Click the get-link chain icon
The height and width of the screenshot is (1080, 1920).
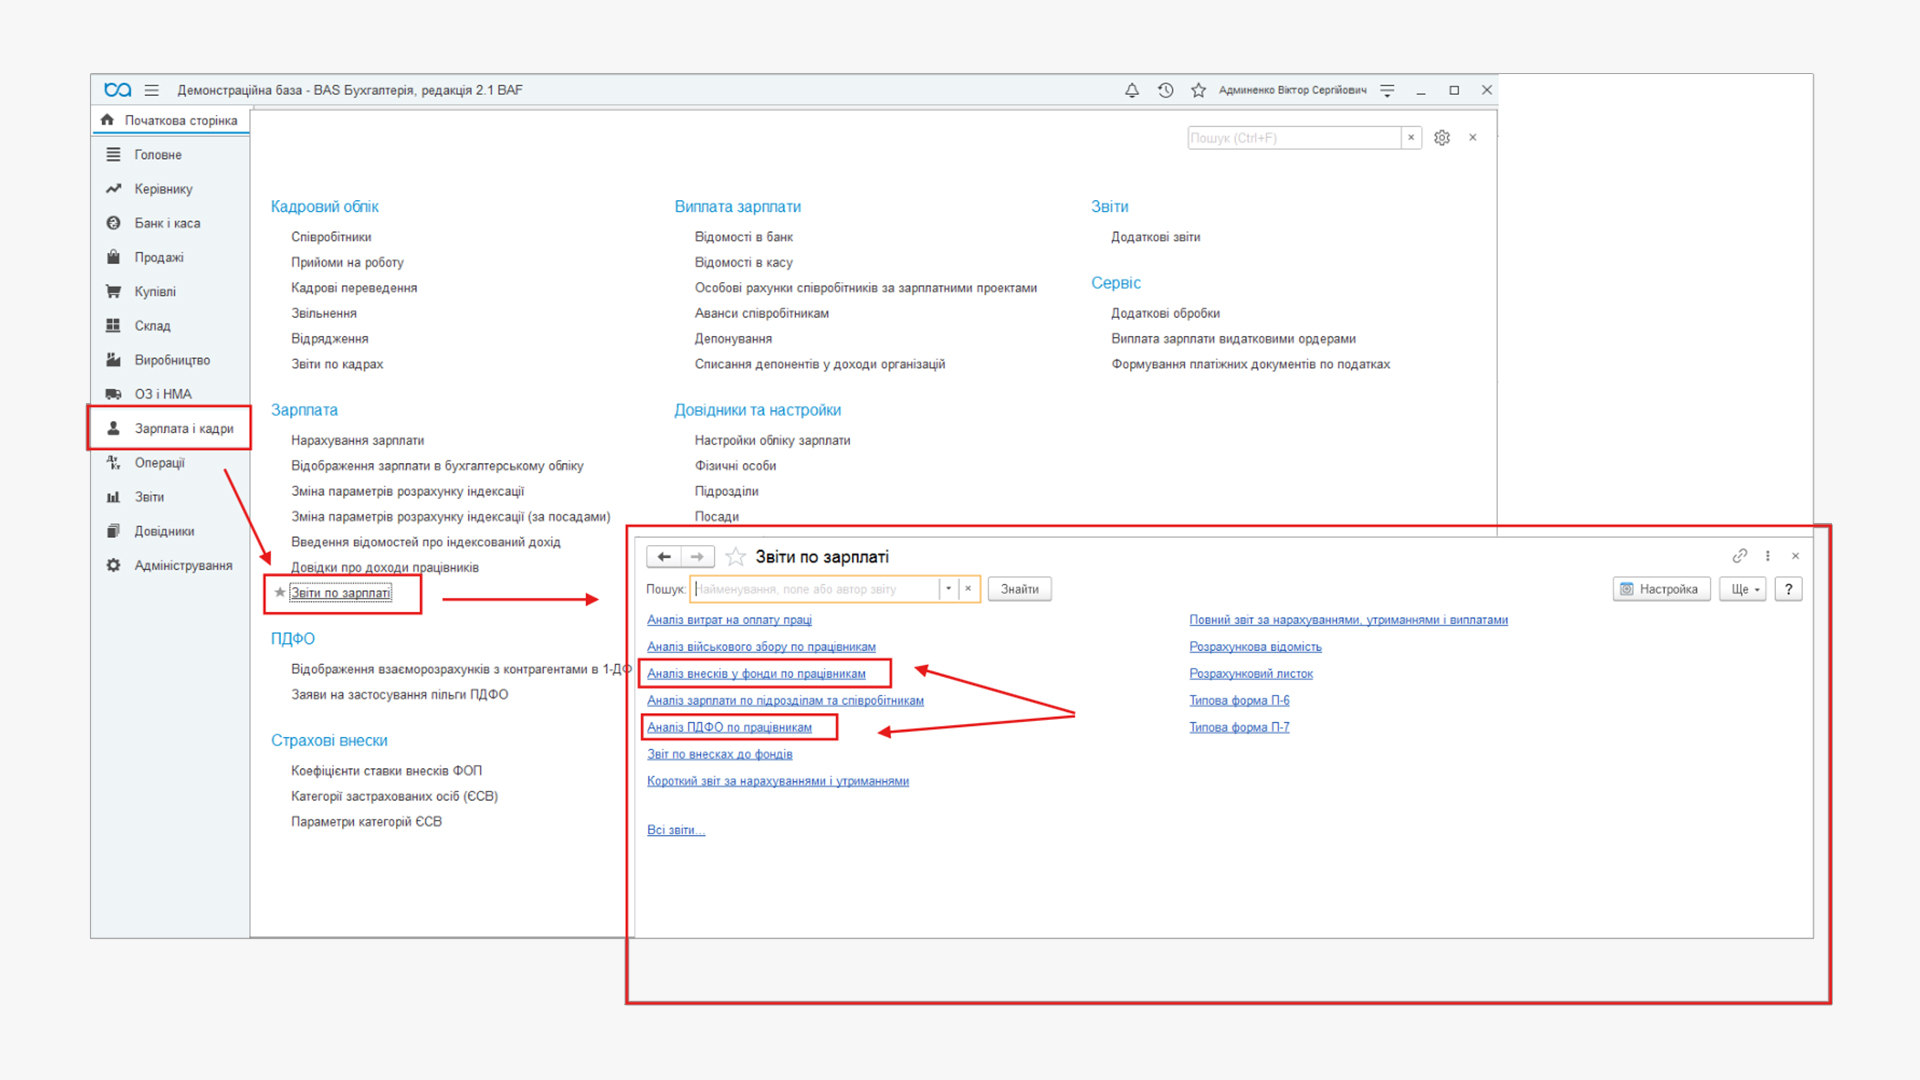(x=1740, y=556)
